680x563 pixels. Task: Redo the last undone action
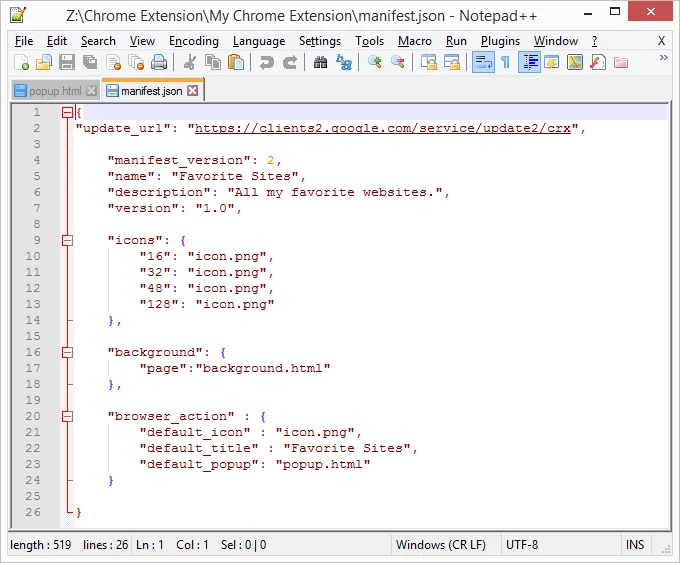point(290,62)
